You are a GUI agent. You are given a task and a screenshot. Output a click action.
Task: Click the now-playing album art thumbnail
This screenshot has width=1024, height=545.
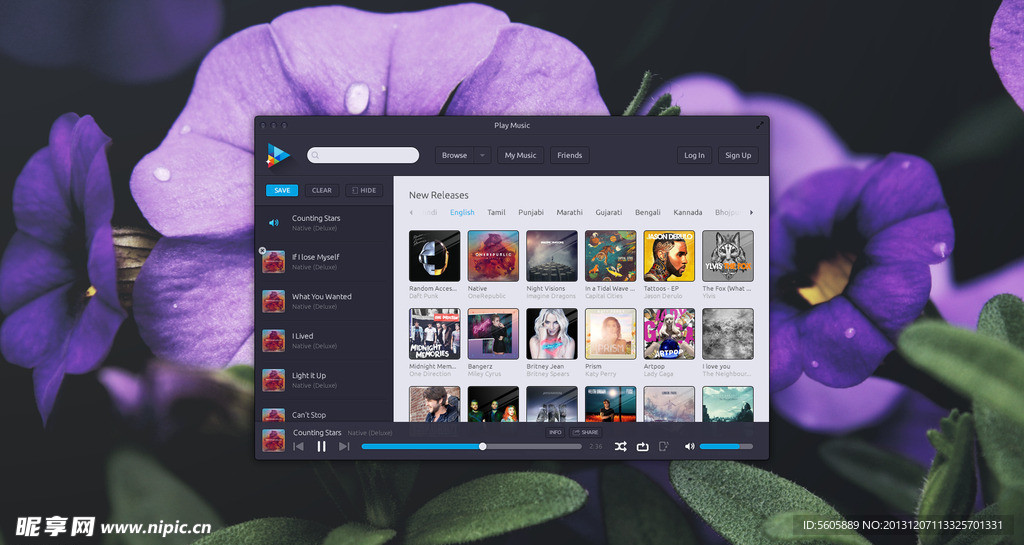[274, 441]
